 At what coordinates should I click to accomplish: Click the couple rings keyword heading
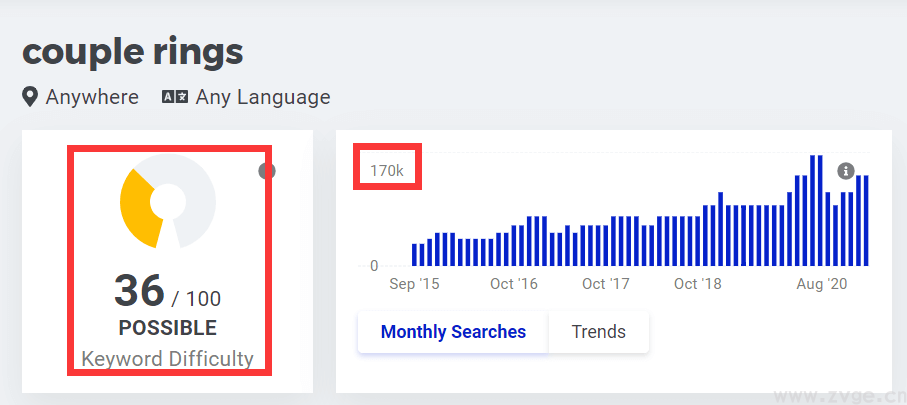tap(133, 51)
